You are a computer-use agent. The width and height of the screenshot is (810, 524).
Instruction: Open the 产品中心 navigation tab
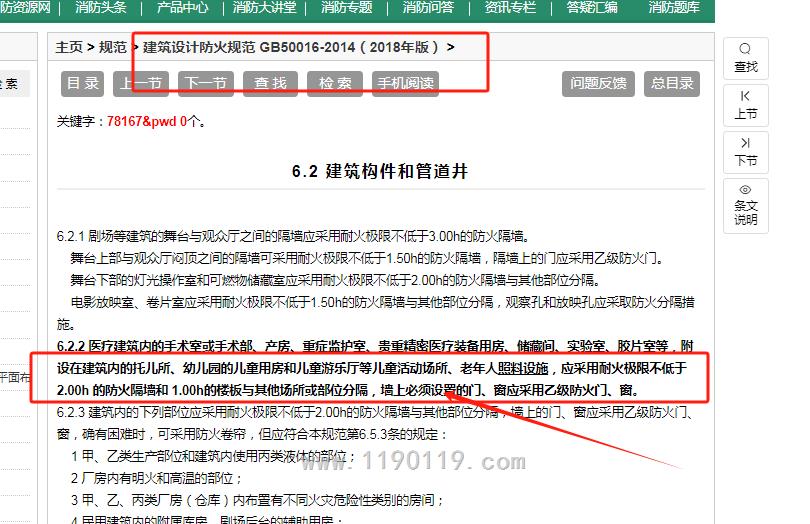click(x=183, y=8)
